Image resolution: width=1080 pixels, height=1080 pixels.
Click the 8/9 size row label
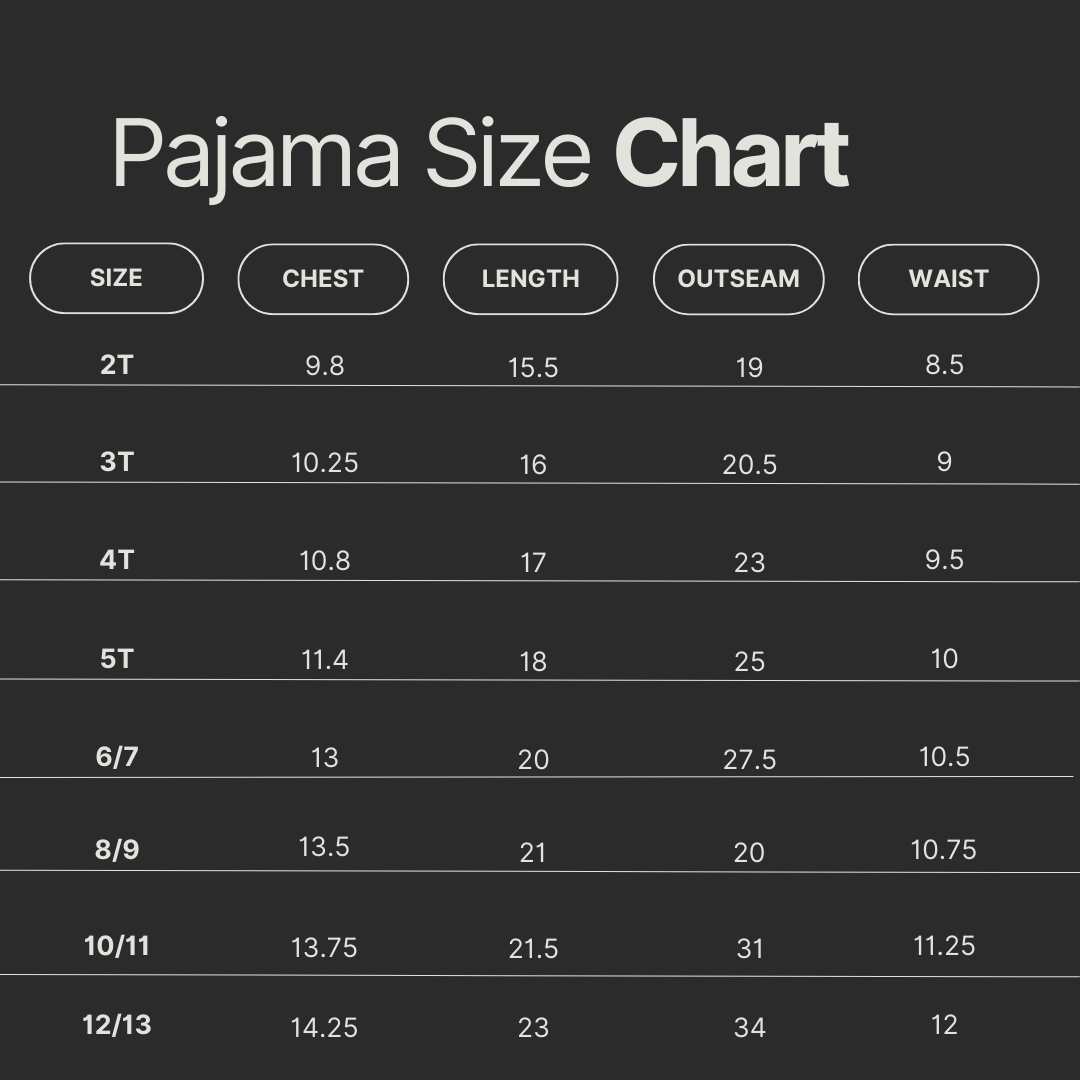click(x=117, y=850)
